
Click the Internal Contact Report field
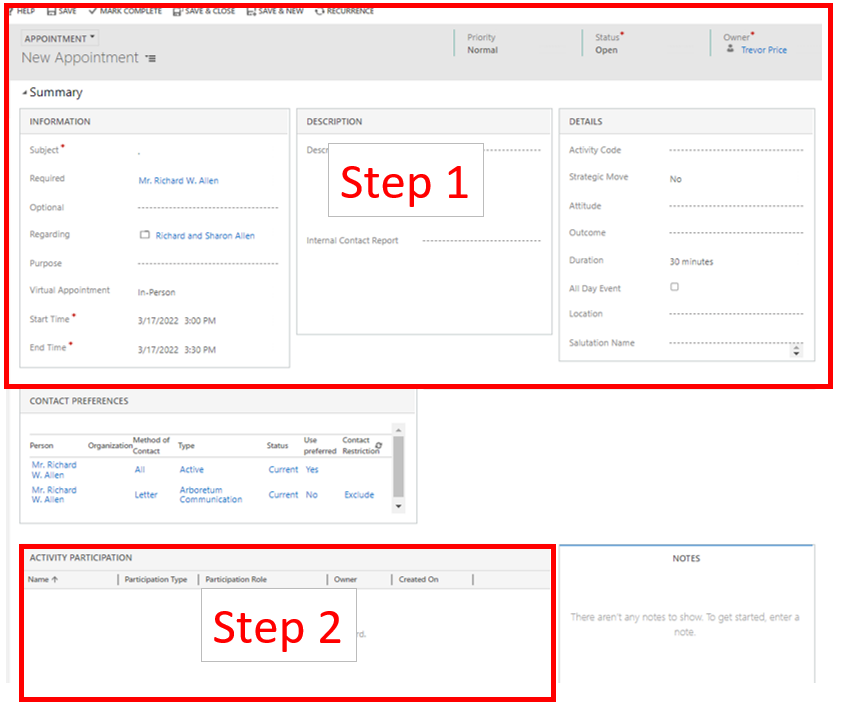[x=481, y=241]
